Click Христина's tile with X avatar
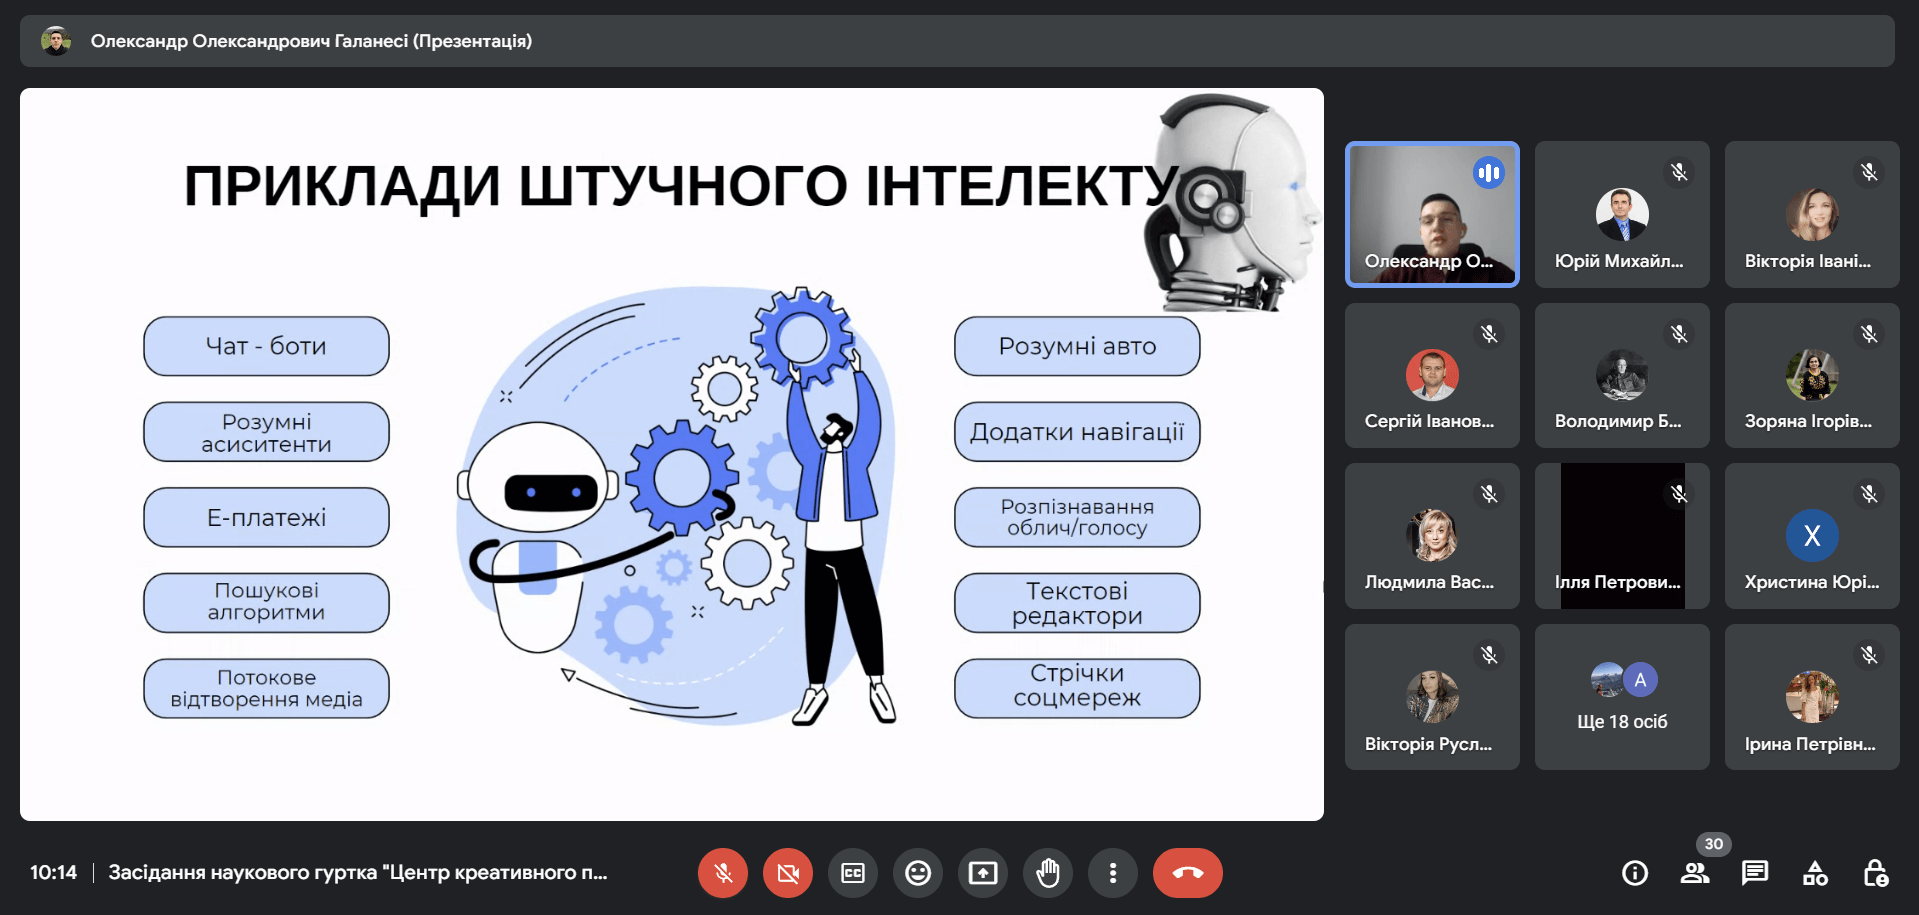 point(1812,536)
